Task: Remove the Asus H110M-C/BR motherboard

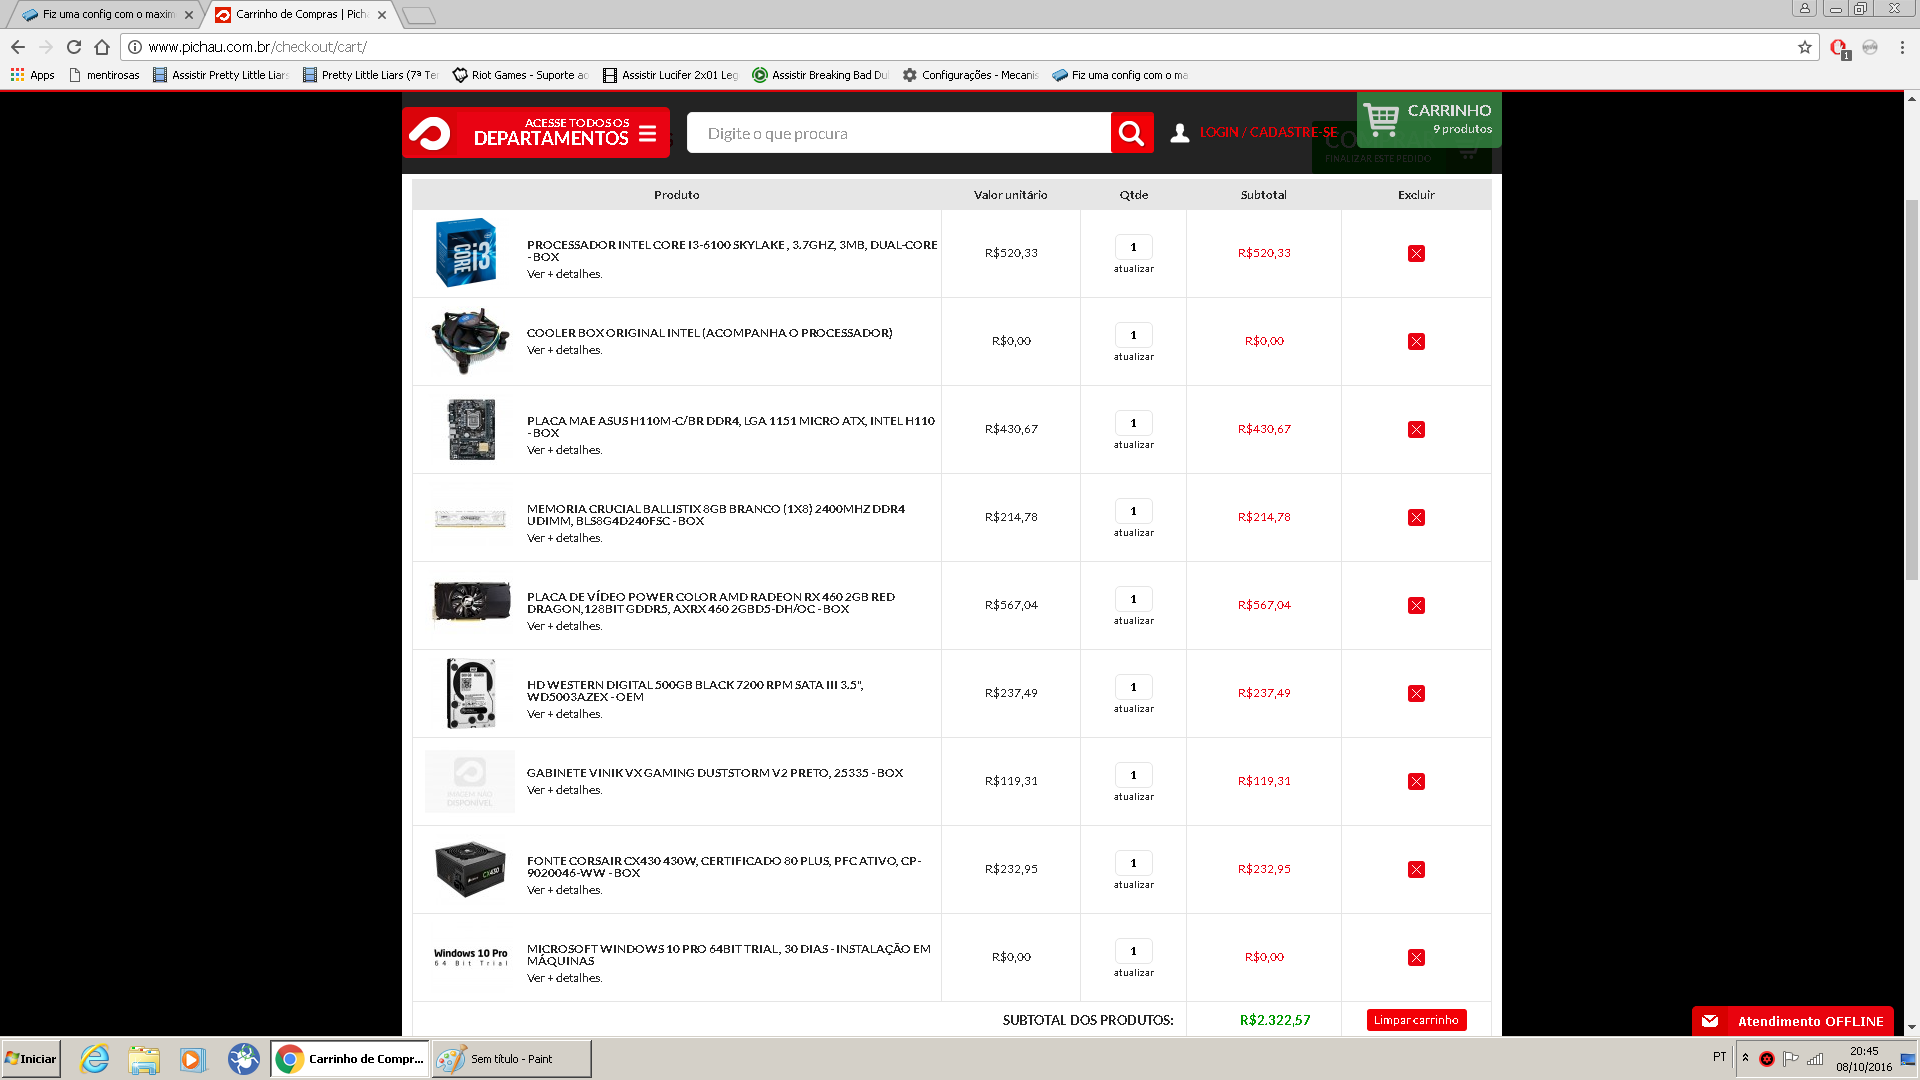Action: click(1416, 429)
